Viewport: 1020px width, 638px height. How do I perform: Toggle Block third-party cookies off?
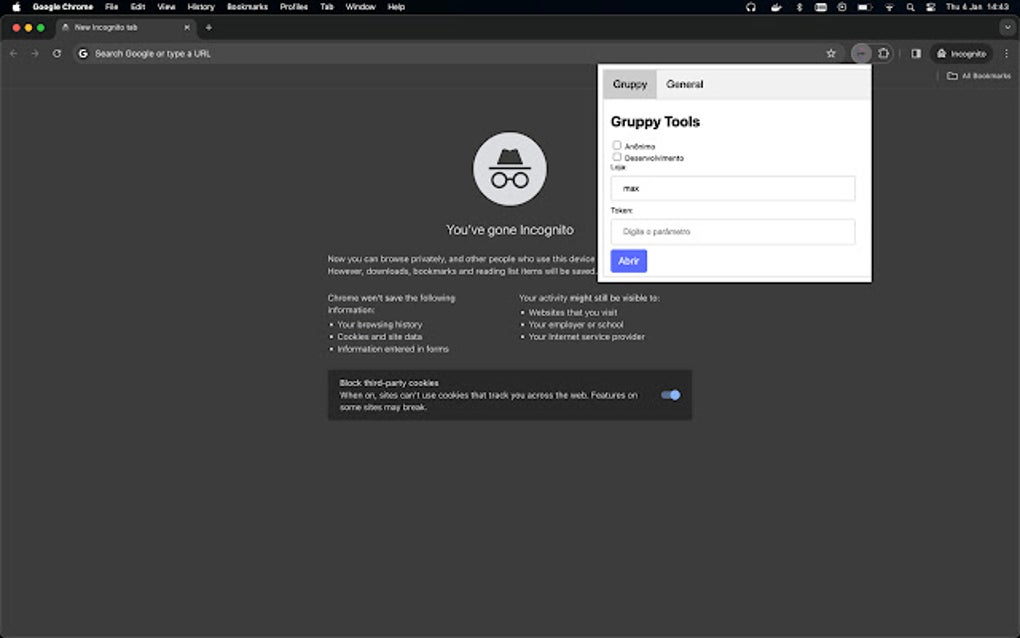coord(671,395)
